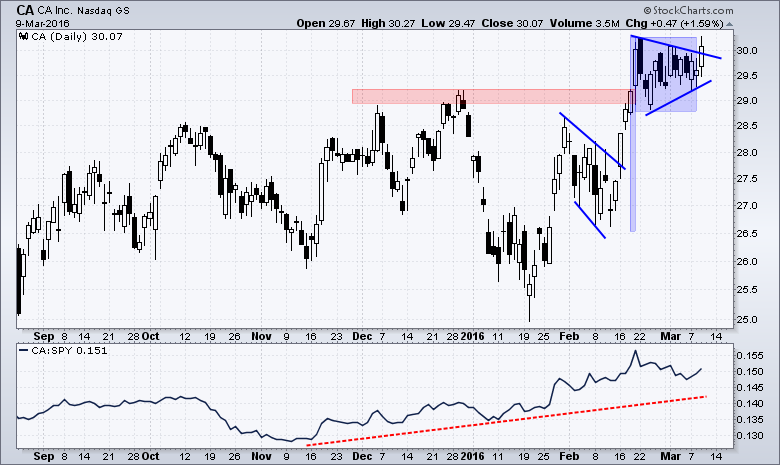This screenshot has width=780, height=465.
Task: Click '11' on the price panel date axis
Action: pyautogui.click(x=498, y=337)
